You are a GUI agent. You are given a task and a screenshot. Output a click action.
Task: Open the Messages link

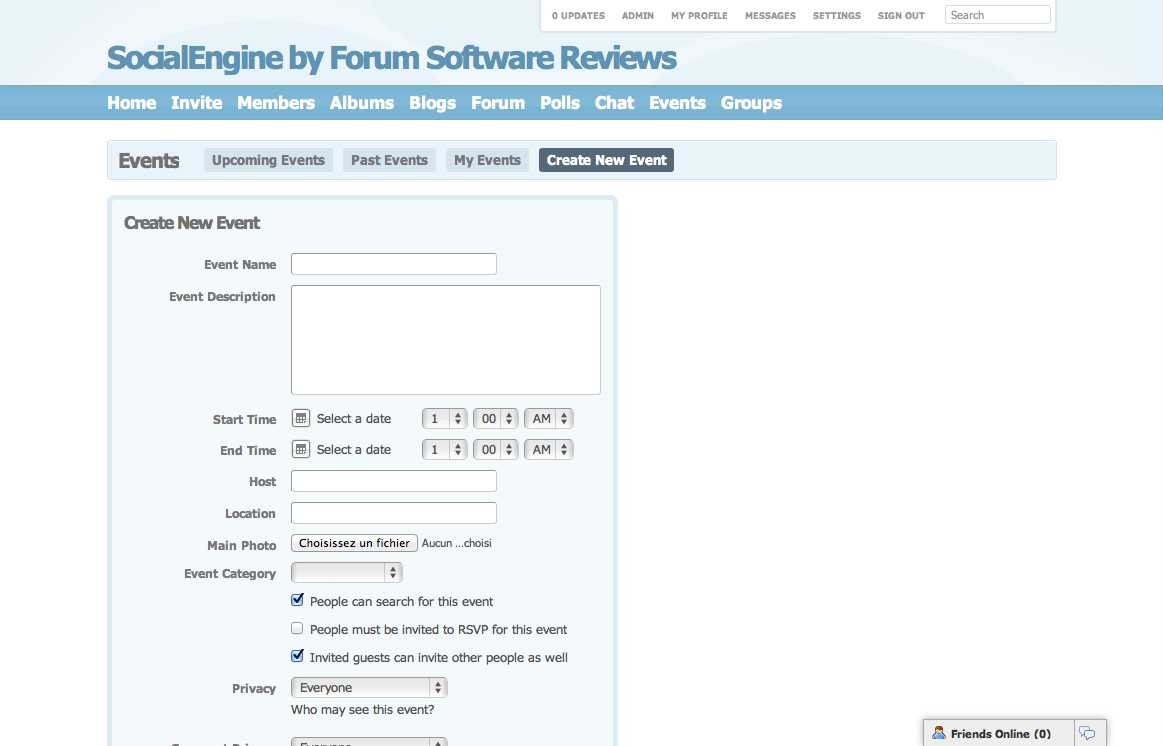pyautogui.click(x=770, y=16)
